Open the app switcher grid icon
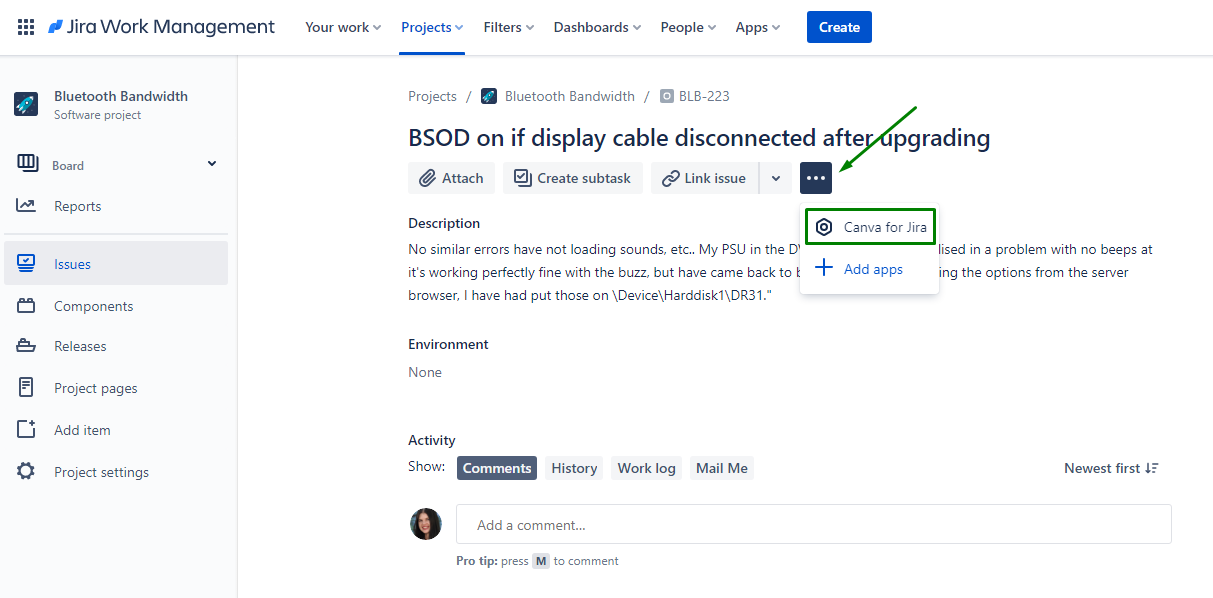 (25, 26)
